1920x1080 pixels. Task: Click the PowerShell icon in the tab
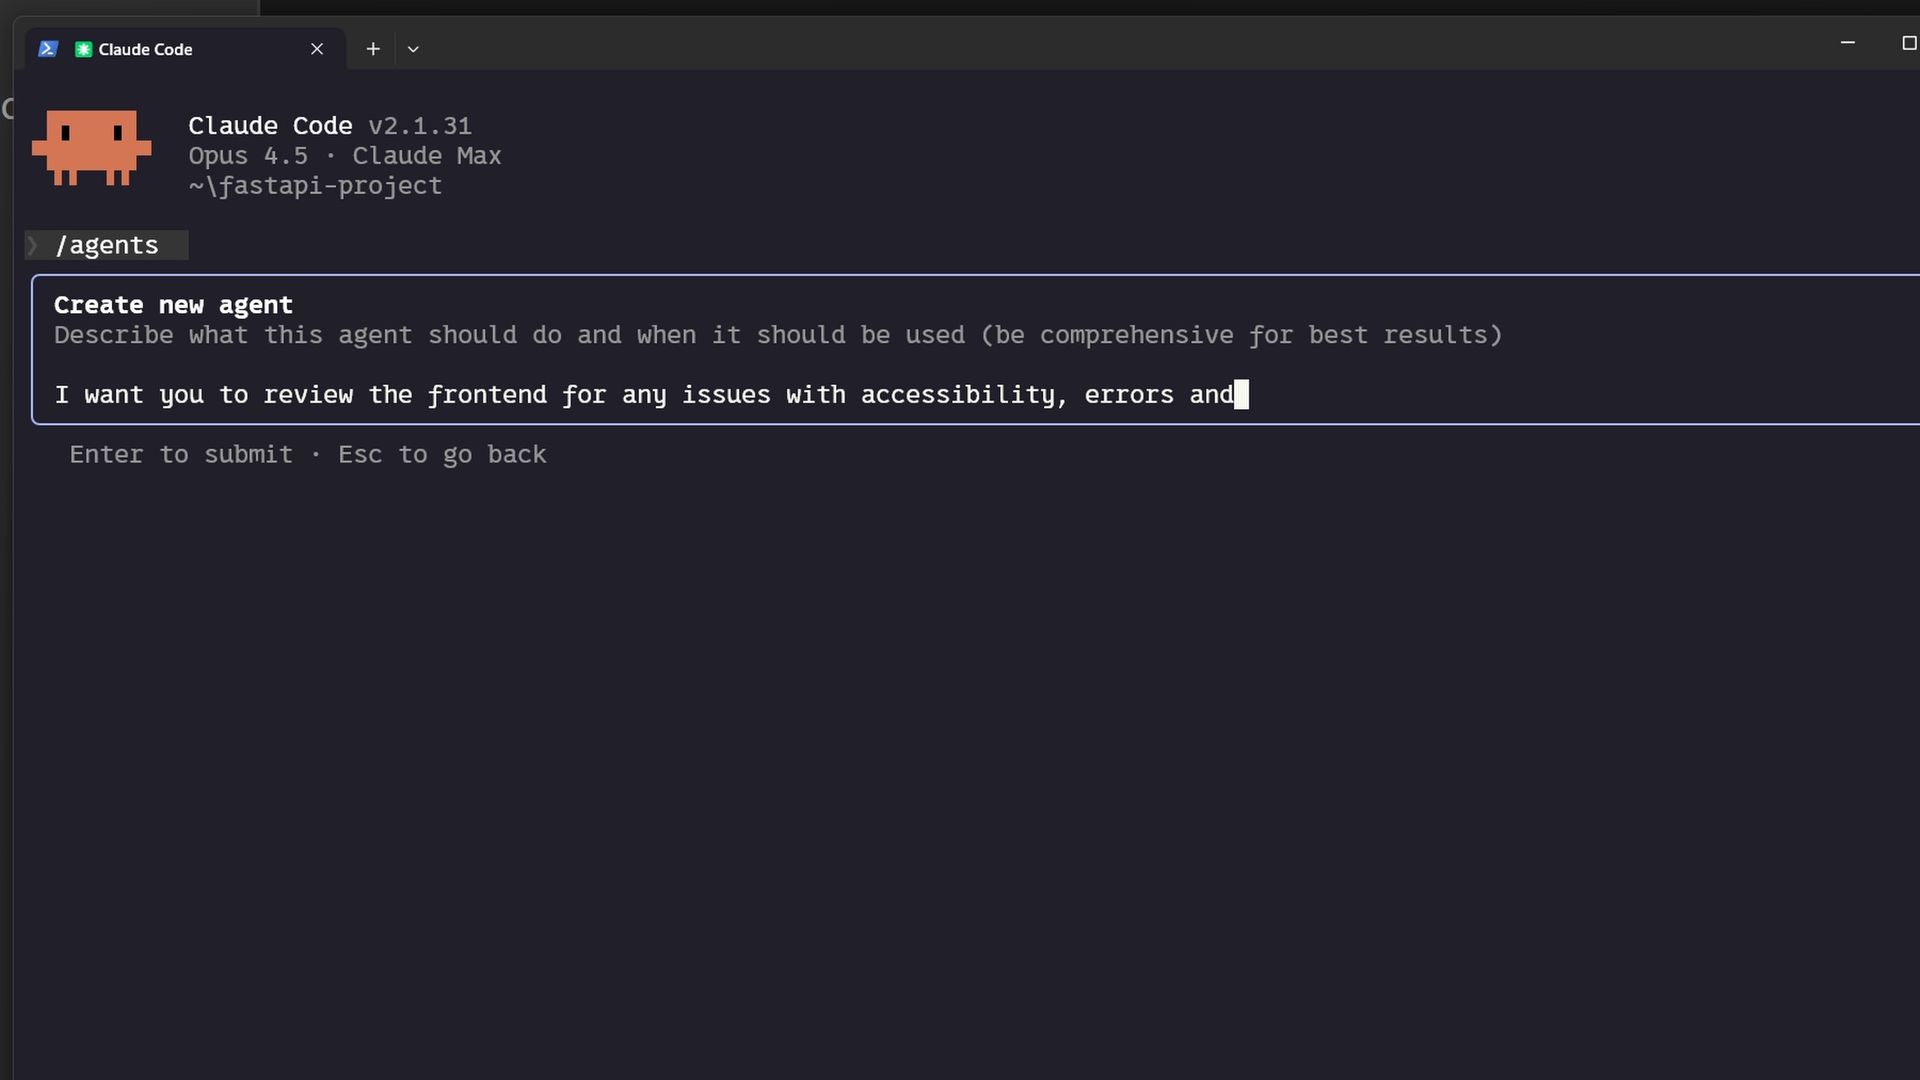coord(47,48)
